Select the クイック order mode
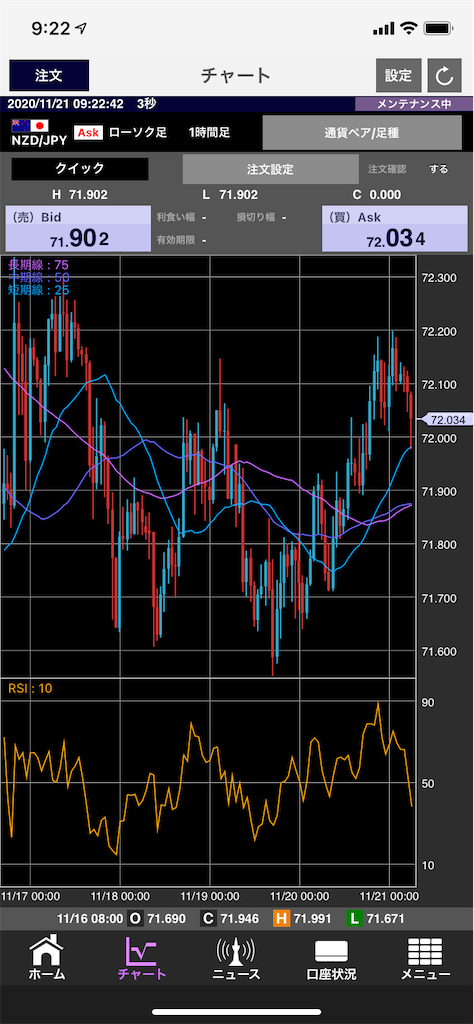This screenshot has width=474, height=1024. (x=80, y=168)
